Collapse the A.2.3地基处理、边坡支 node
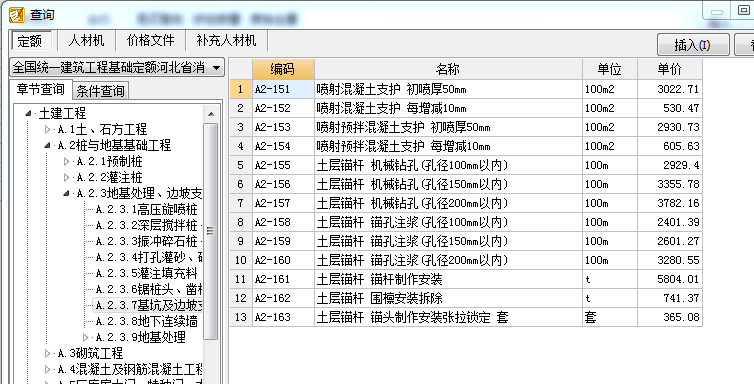Screen dimensions: 754x384 coord(66,193)
